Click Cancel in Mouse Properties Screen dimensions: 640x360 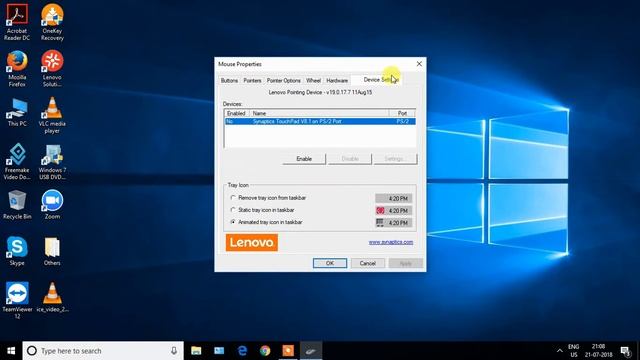click(367, 263)
